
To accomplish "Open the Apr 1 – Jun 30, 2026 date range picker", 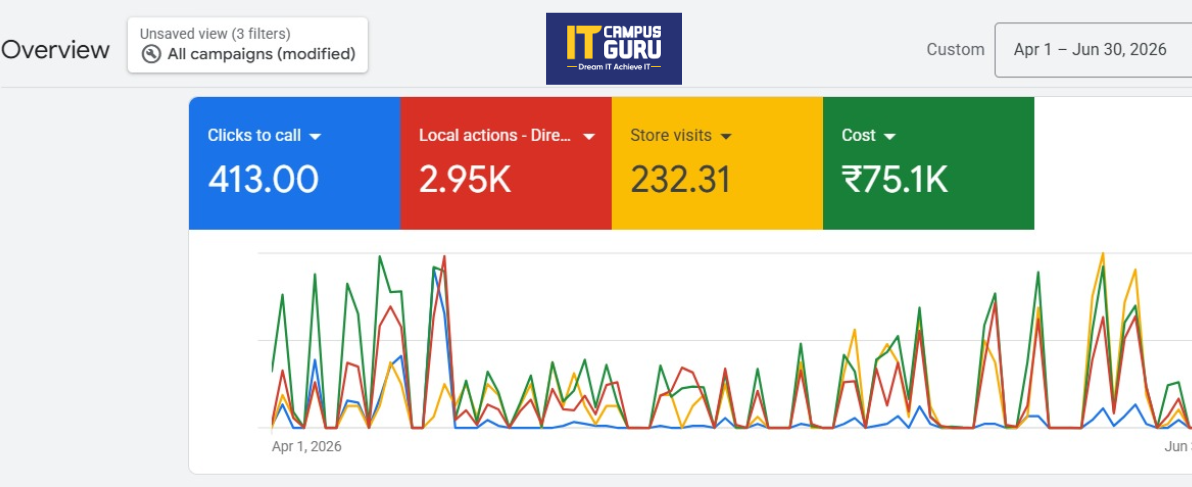I will (1093, 50).
